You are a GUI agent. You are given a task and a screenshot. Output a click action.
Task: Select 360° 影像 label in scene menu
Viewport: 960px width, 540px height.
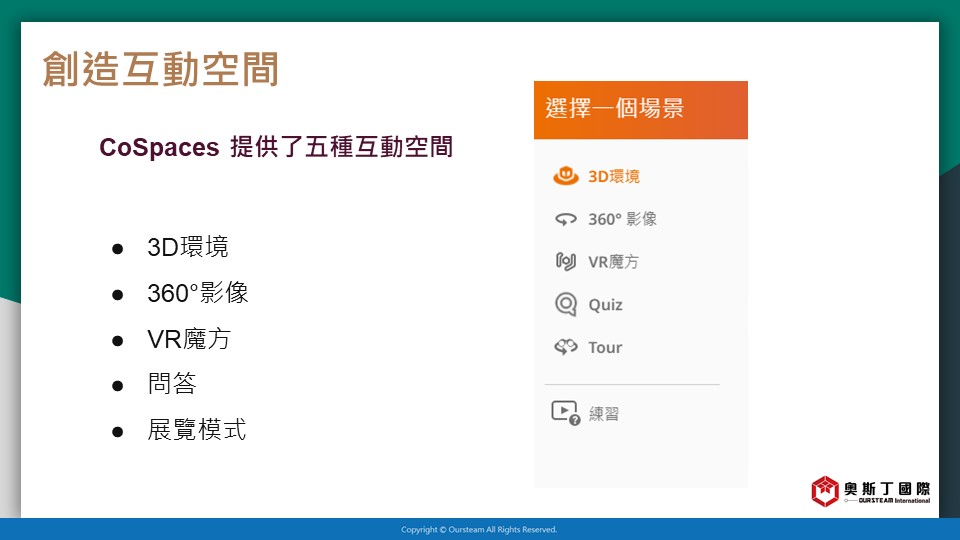622,219
